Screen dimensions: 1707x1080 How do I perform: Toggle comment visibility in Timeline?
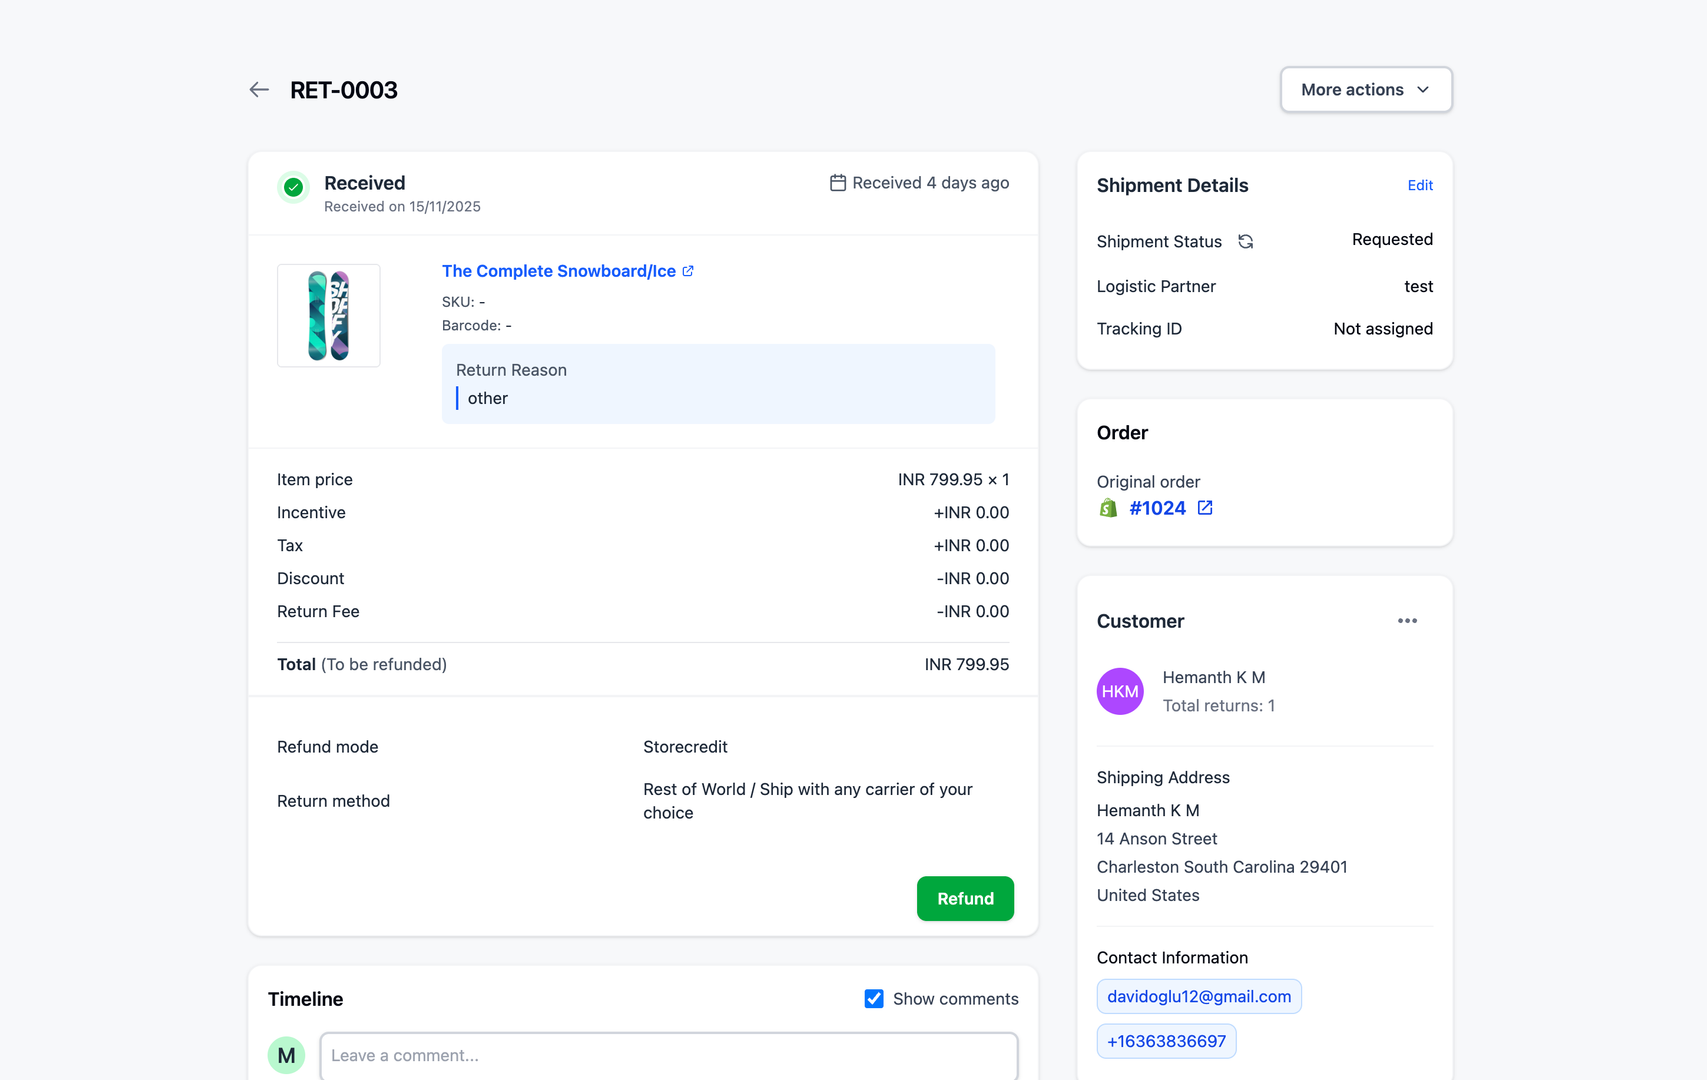(874, 998)
